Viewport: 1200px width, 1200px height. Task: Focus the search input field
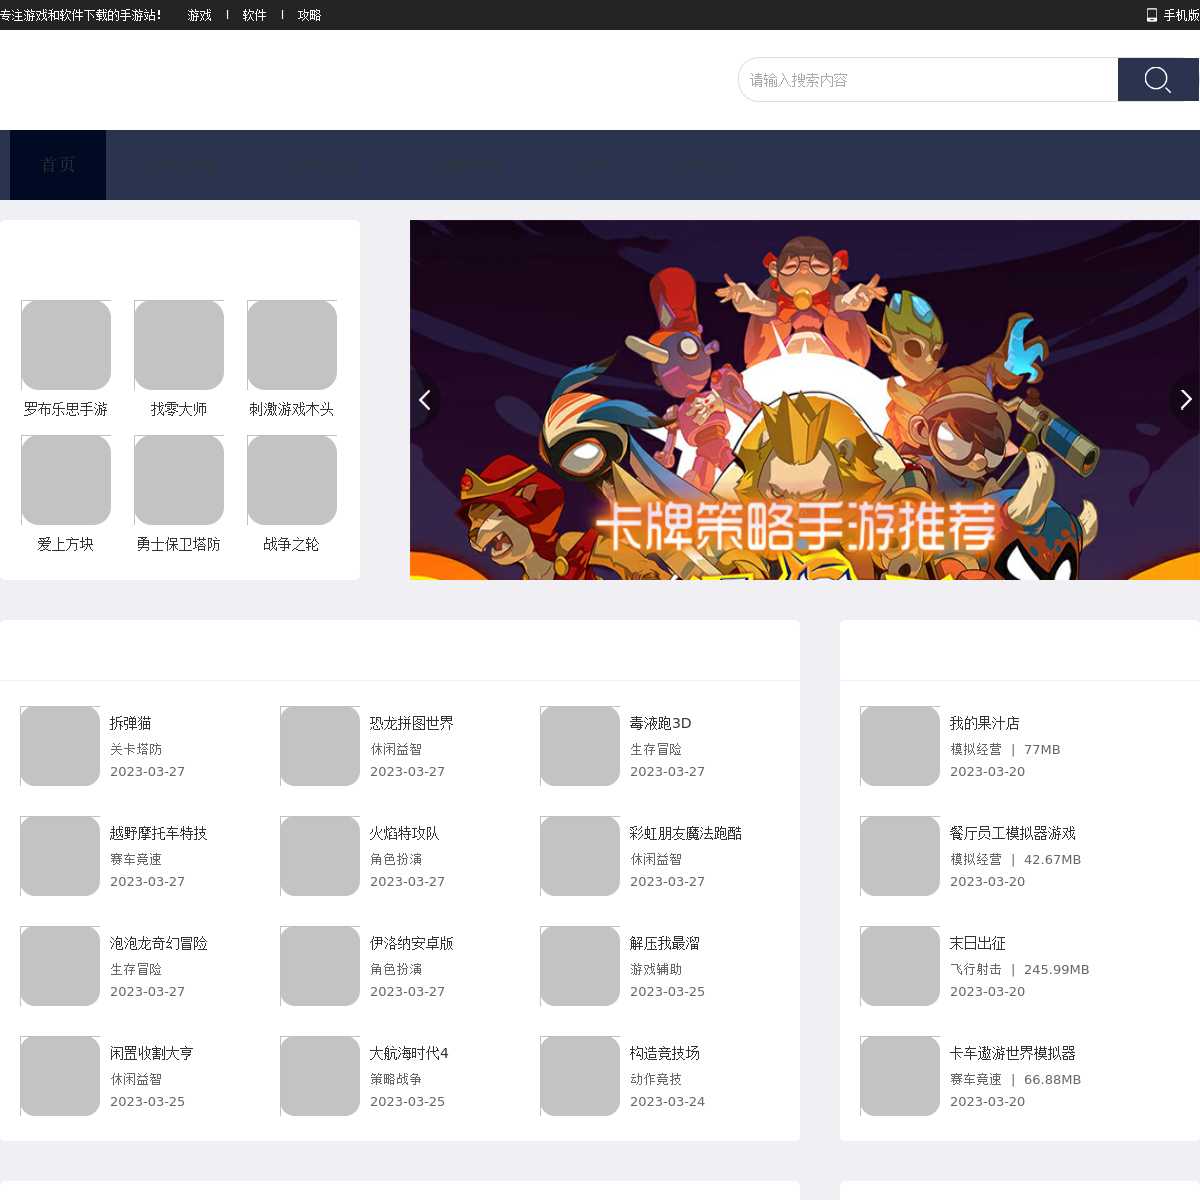[x=928, y=80]
